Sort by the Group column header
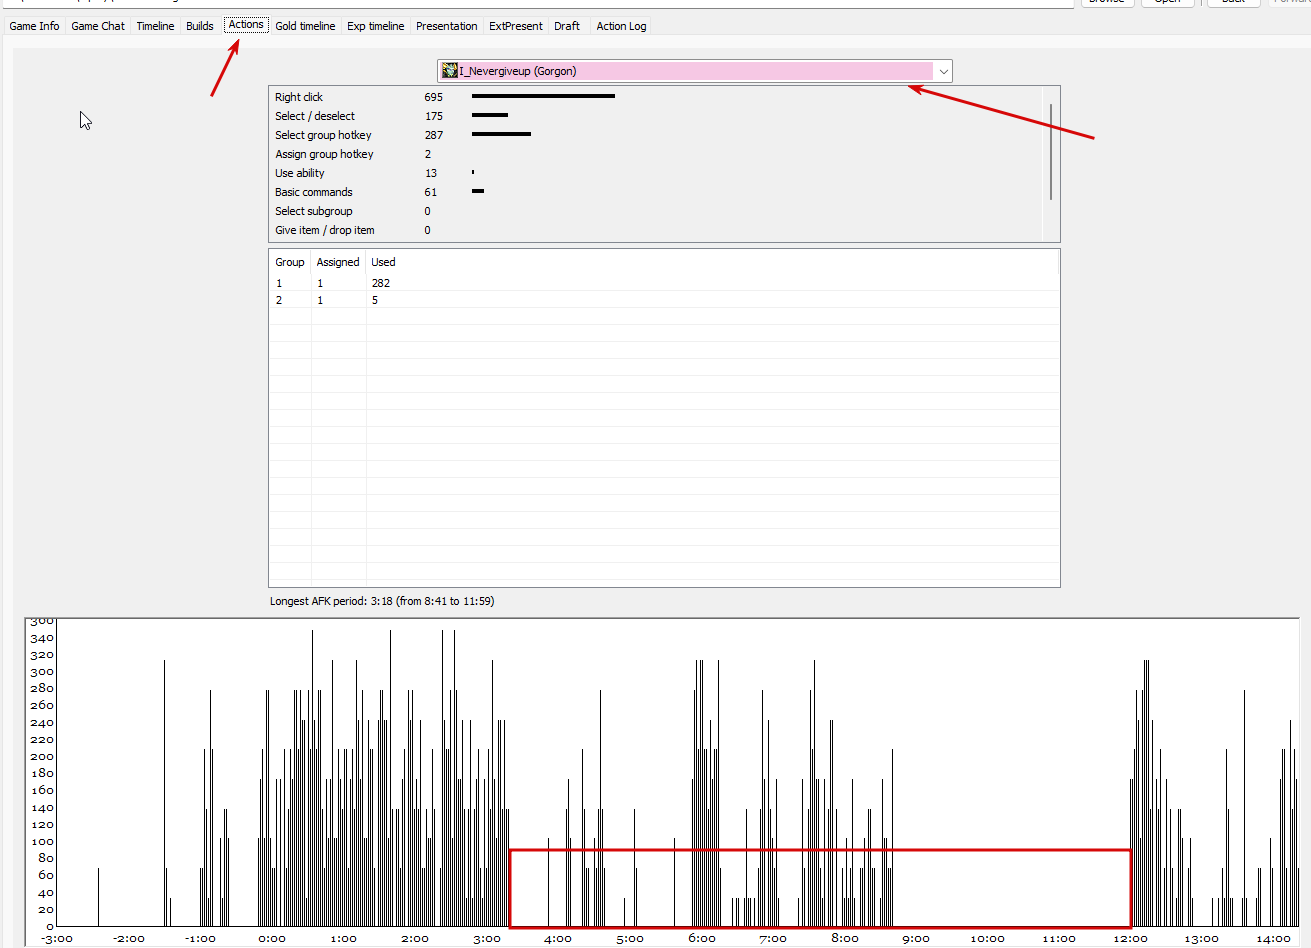The image size is (1311, 948). click(290, 262)
